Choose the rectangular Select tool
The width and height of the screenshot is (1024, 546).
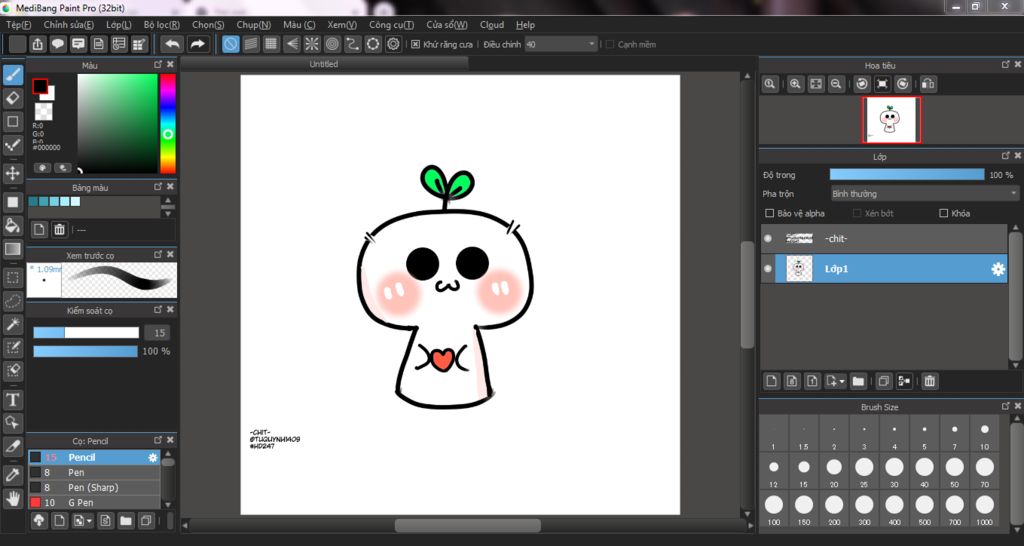(13, 278)
